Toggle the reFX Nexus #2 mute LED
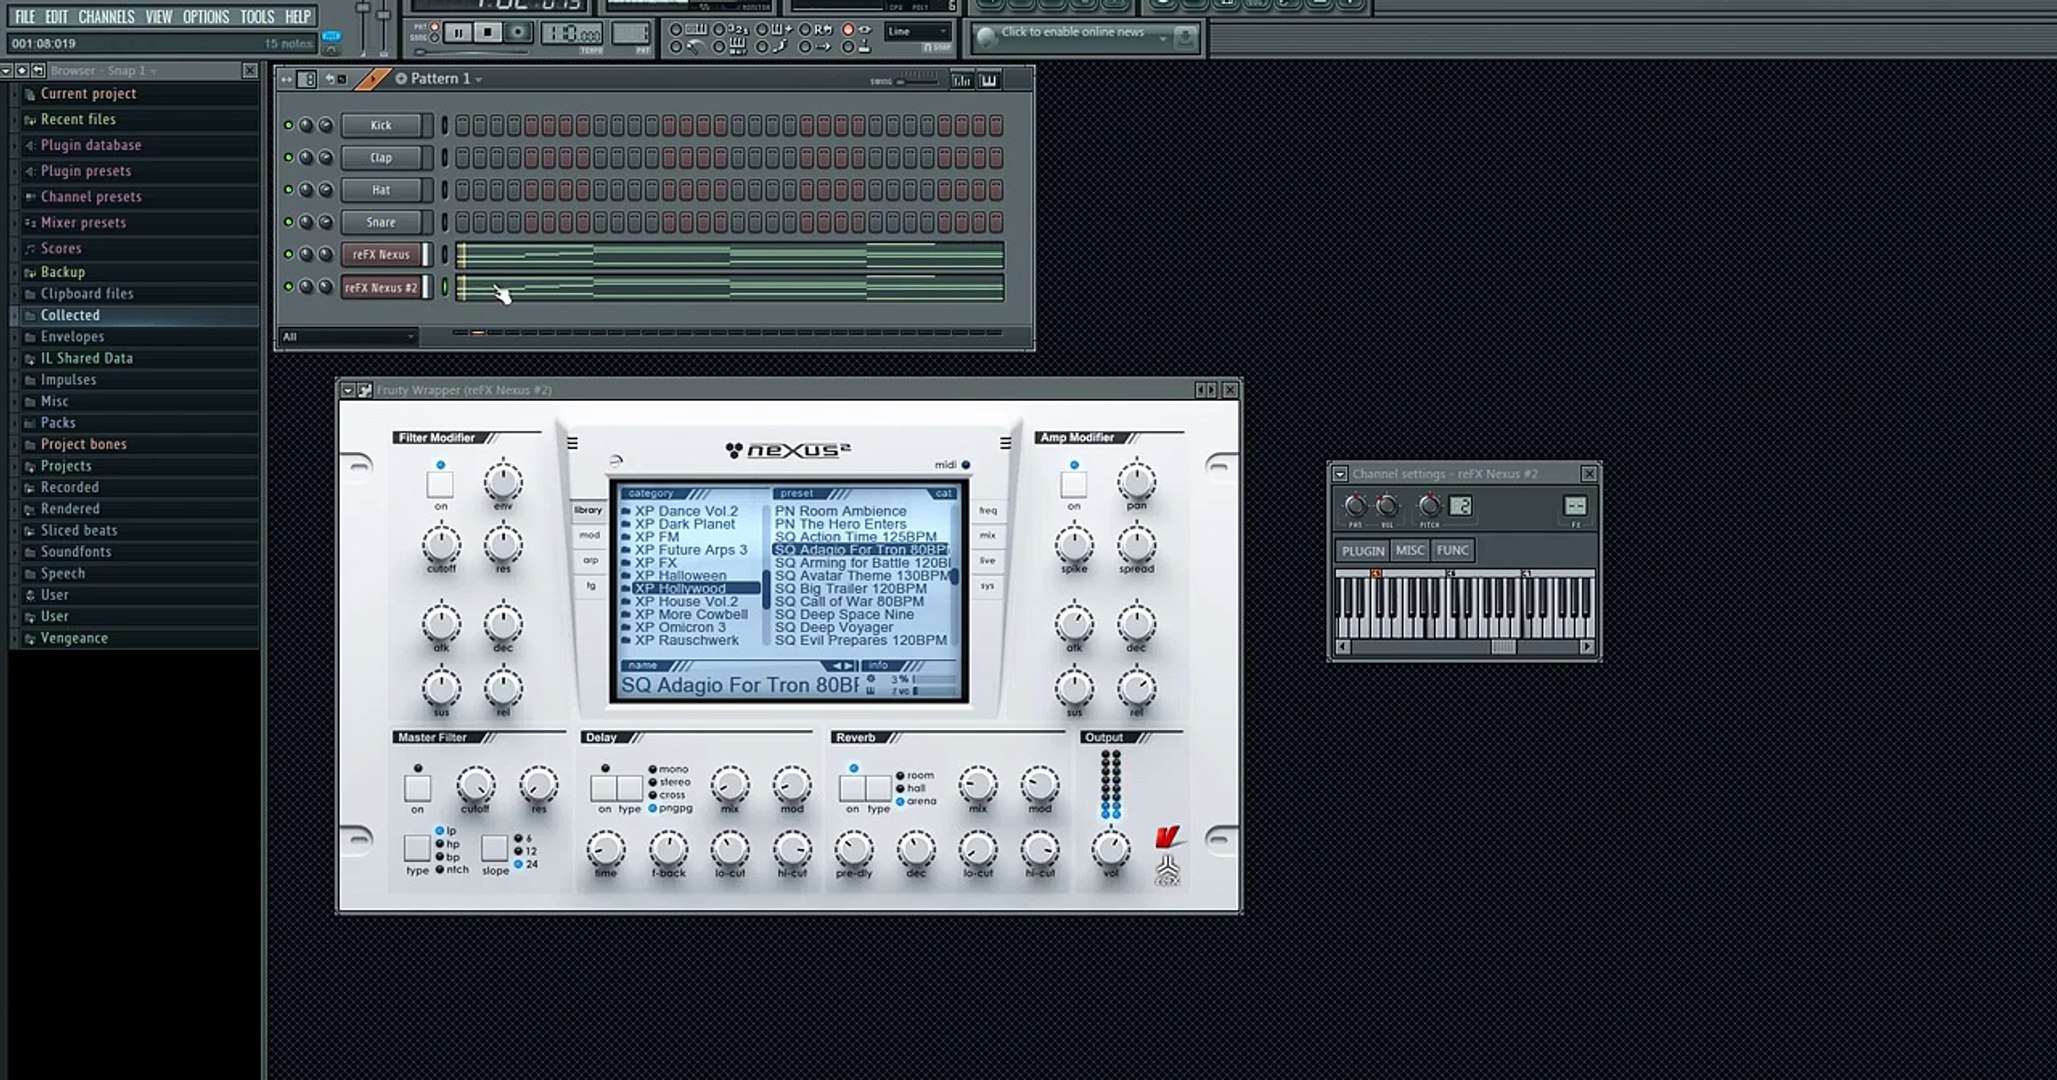This screenshot has width=2057, height=1080. [289, 287]
